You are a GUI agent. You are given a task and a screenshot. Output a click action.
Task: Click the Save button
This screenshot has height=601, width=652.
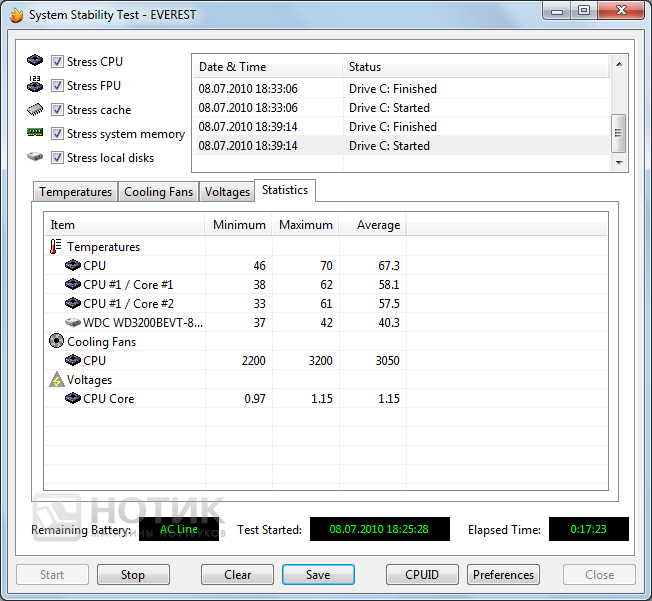tap(318, 575)
